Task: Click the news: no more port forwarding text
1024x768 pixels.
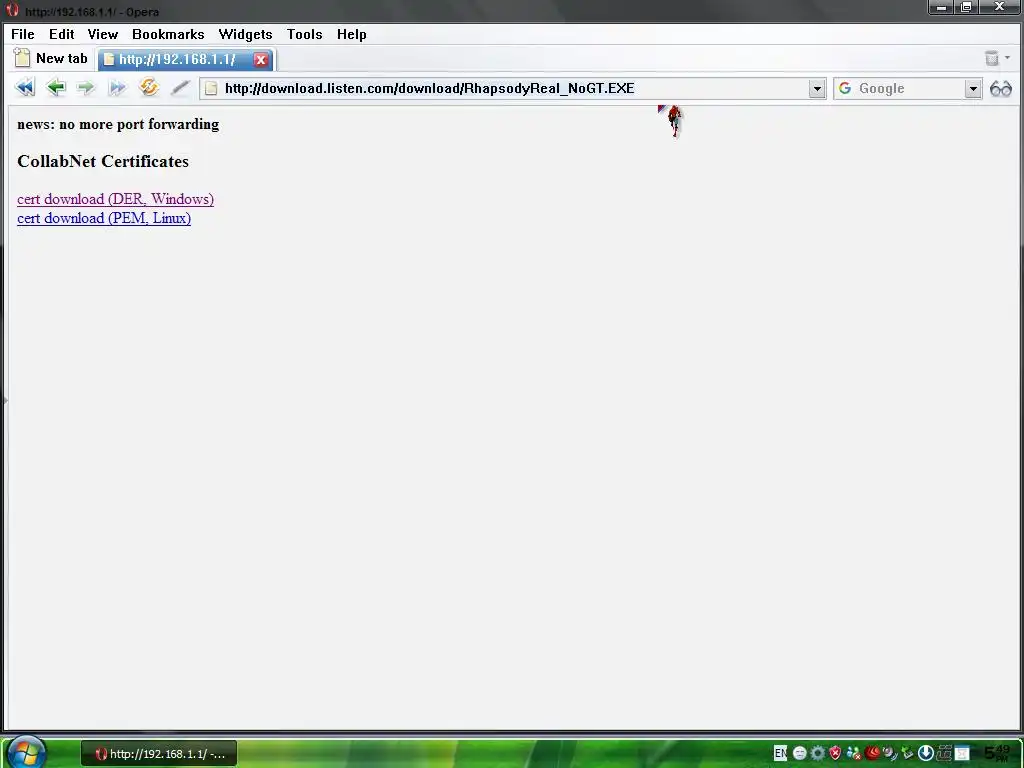Action: click(x=118, y=124)
